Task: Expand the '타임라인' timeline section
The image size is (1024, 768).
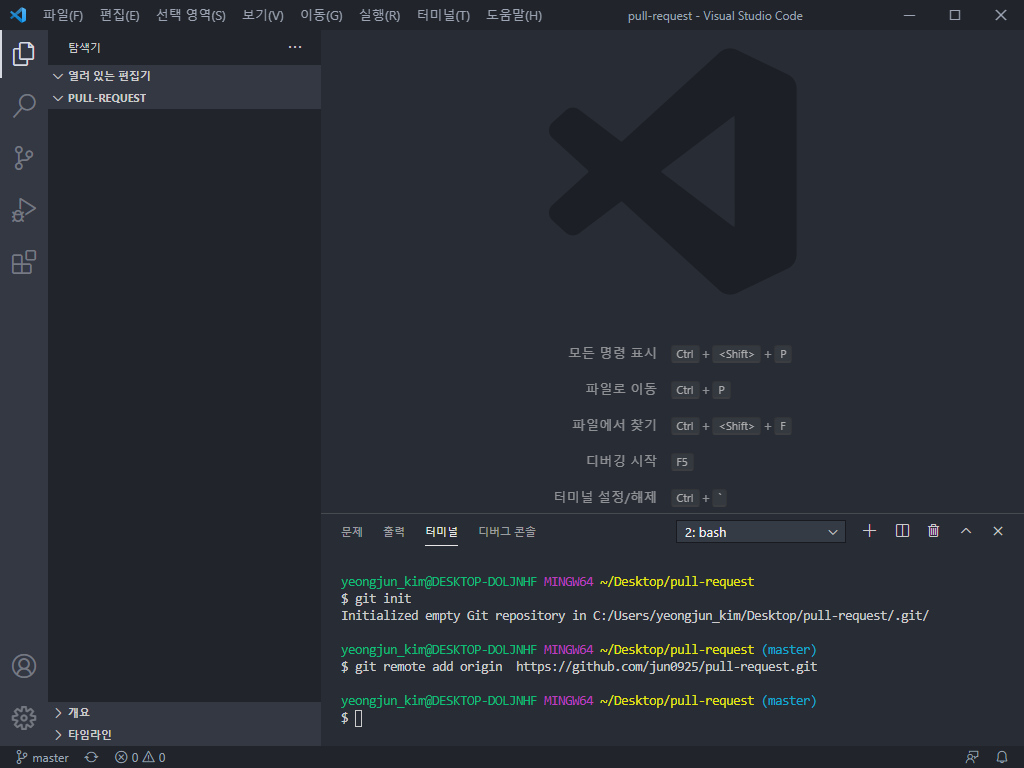Action: [184, 735]
